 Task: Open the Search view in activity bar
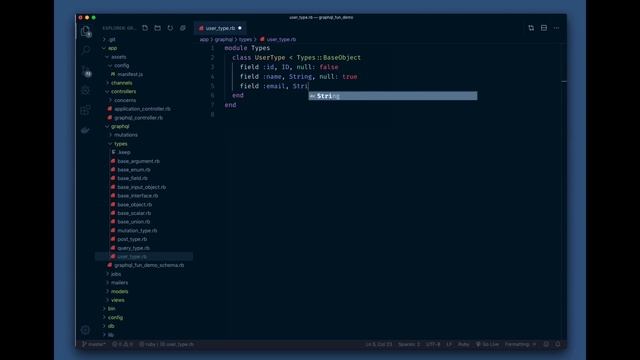click(85, 51)
